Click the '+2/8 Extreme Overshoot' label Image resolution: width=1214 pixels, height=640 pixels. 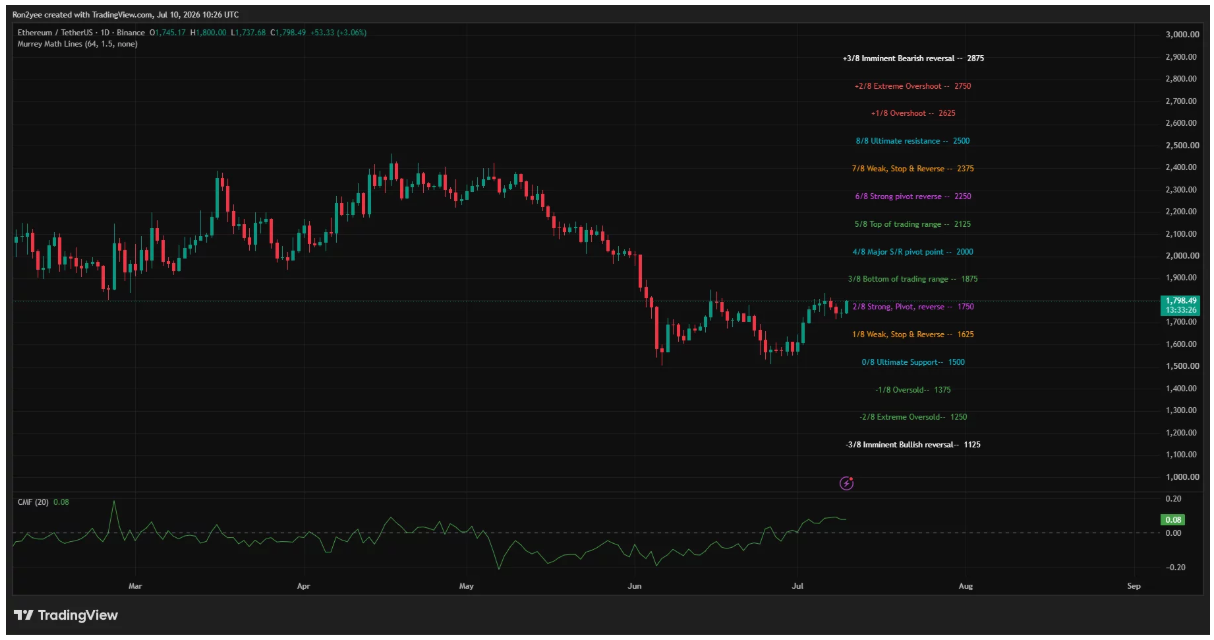click(913, 86)
